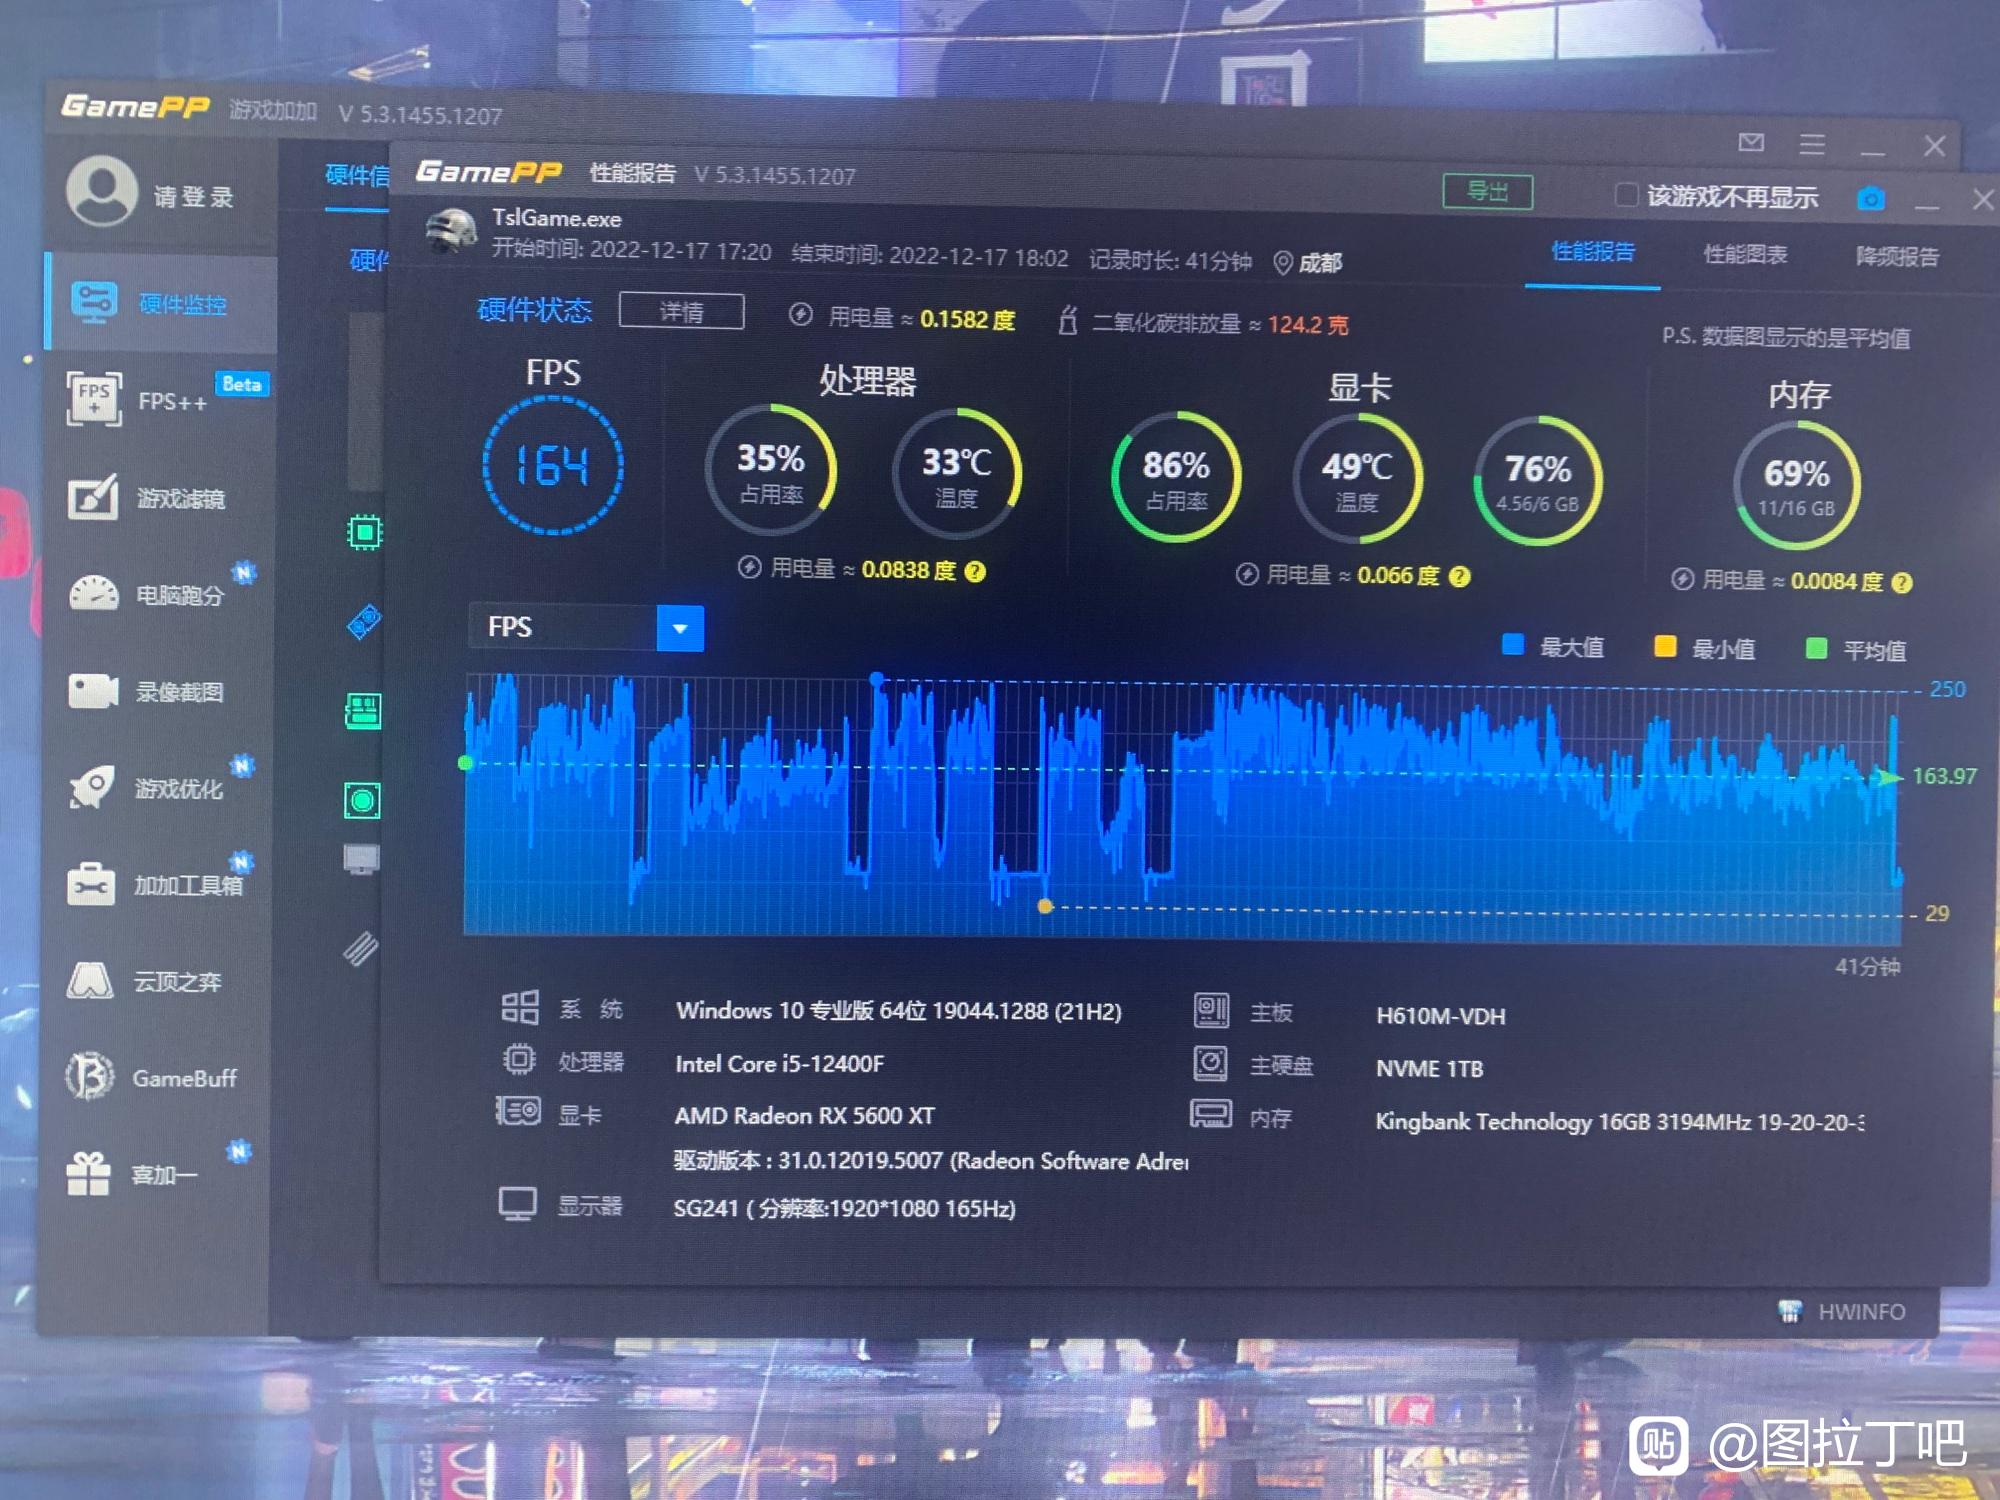The height and width of the screenshot is (1500, 2000).
Task: Click the H610M-VDH motherboard text
Action: point(1440,1016)
